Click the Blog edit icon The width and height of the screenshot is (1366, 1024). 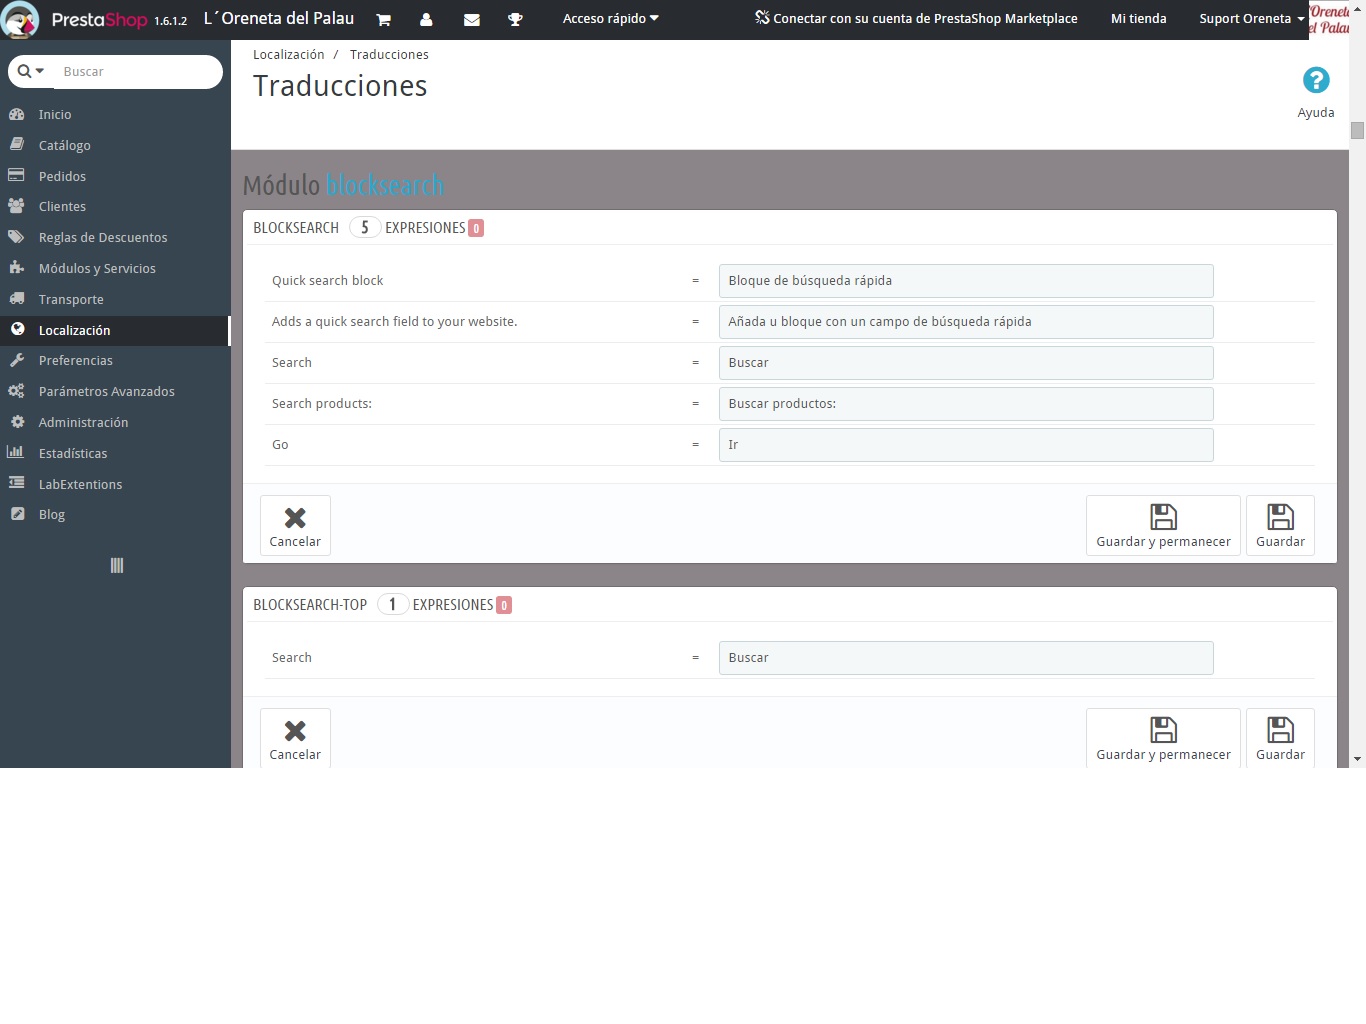(17, 514)
